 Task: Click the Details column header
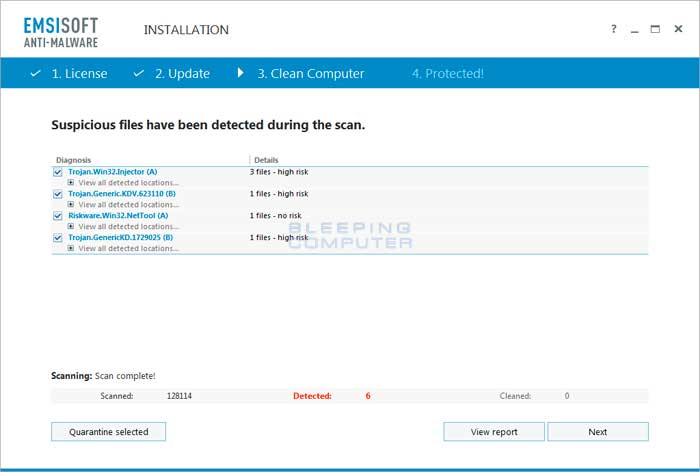point(266,160)
